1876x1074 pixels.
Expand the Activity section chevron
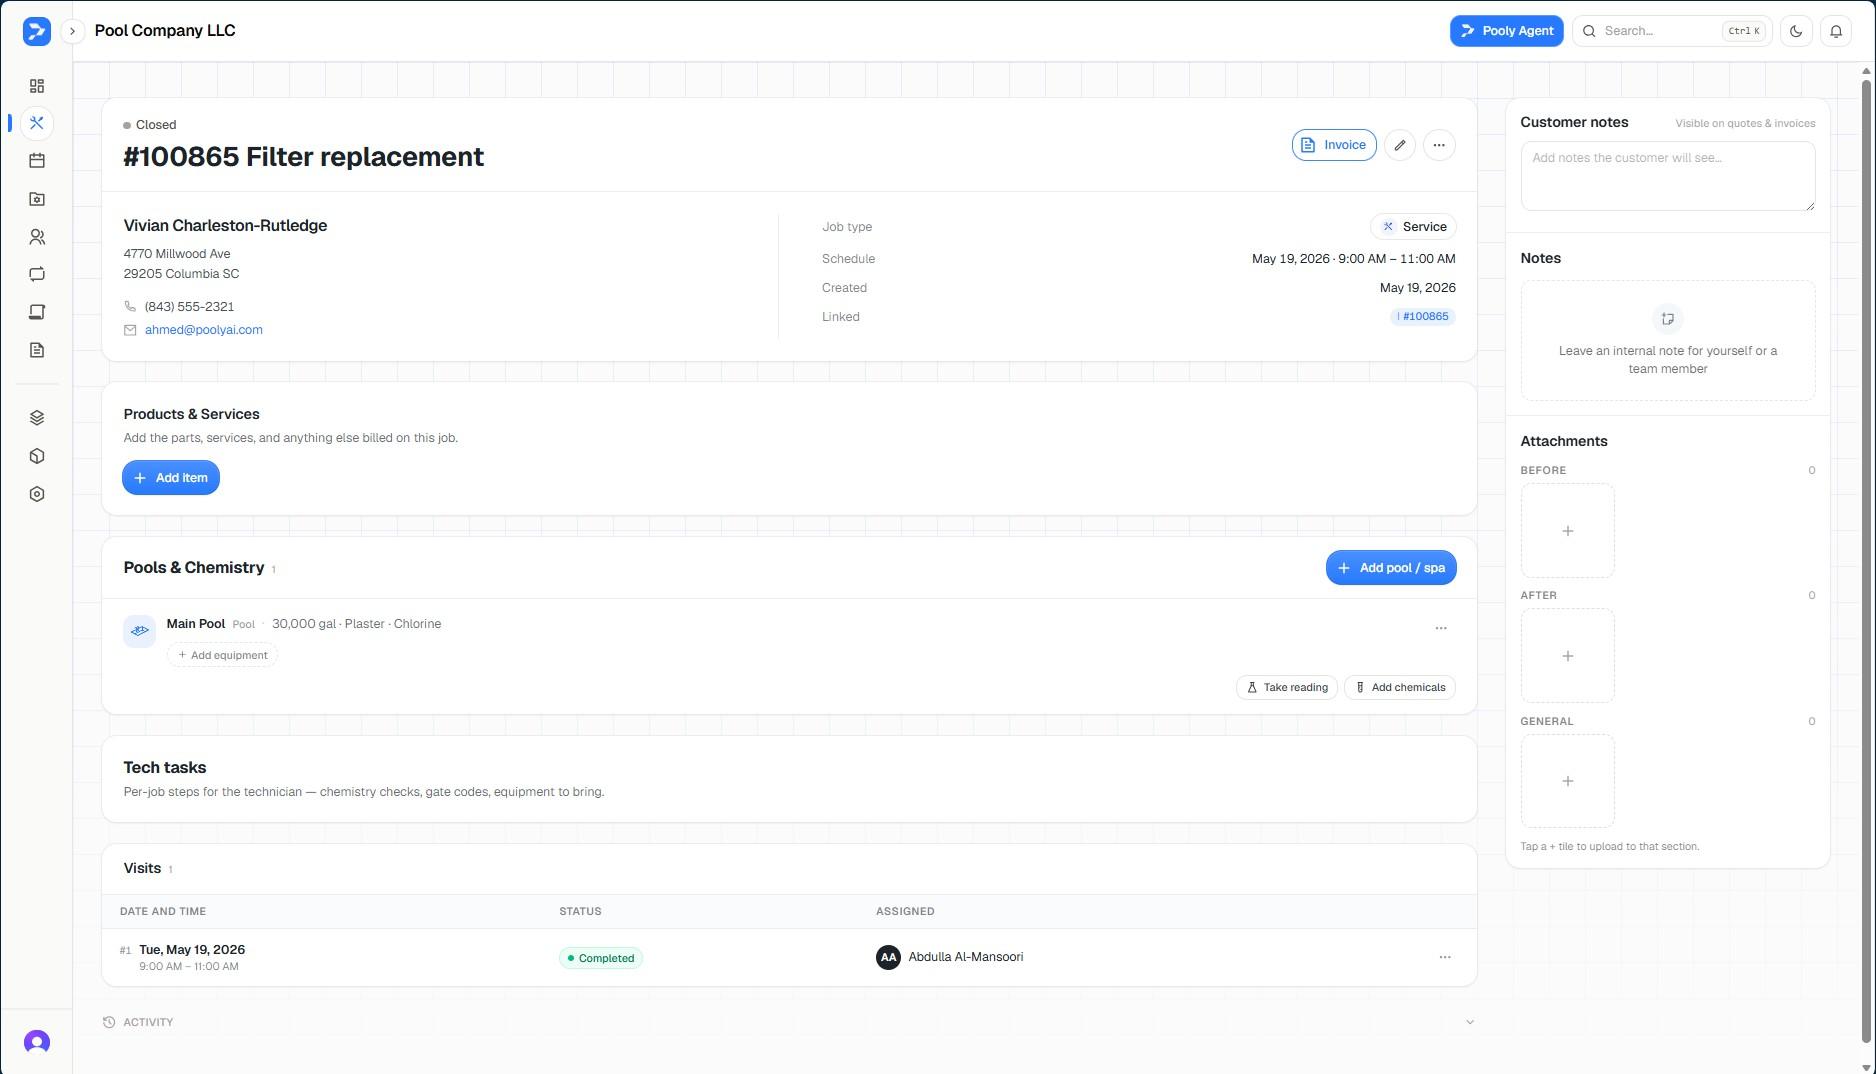[x=1469, y=1022]
